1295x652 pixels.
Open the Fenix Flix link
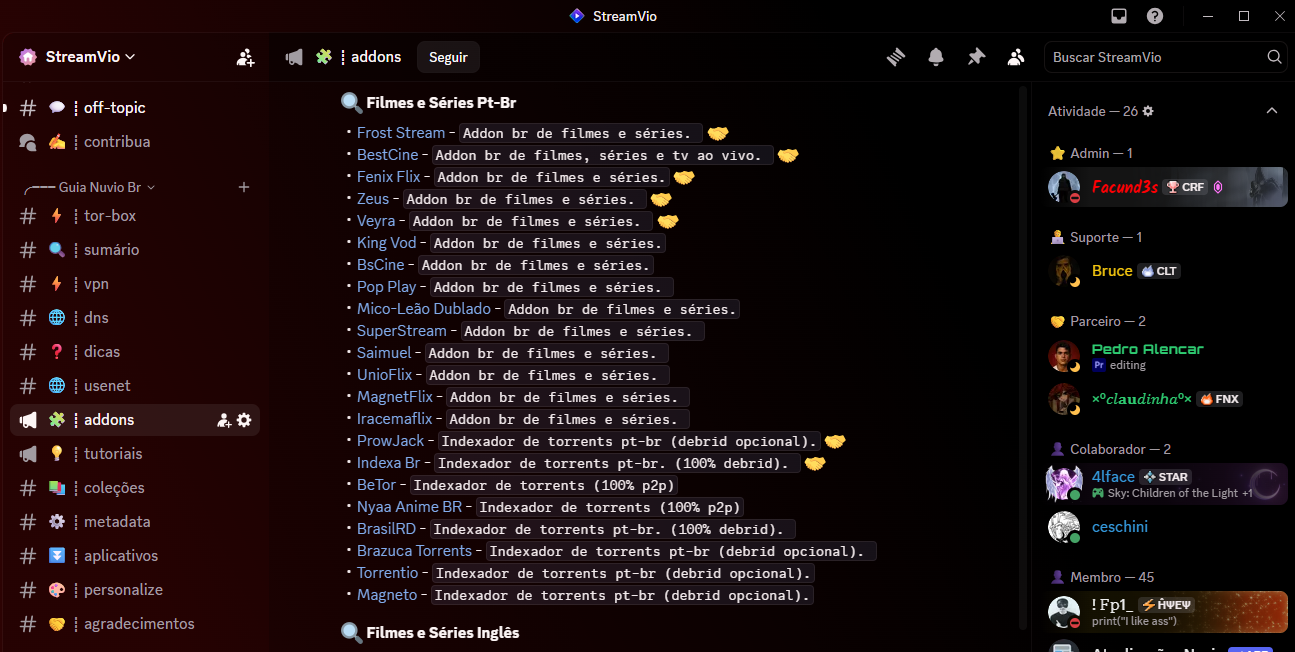coord(389,177)
